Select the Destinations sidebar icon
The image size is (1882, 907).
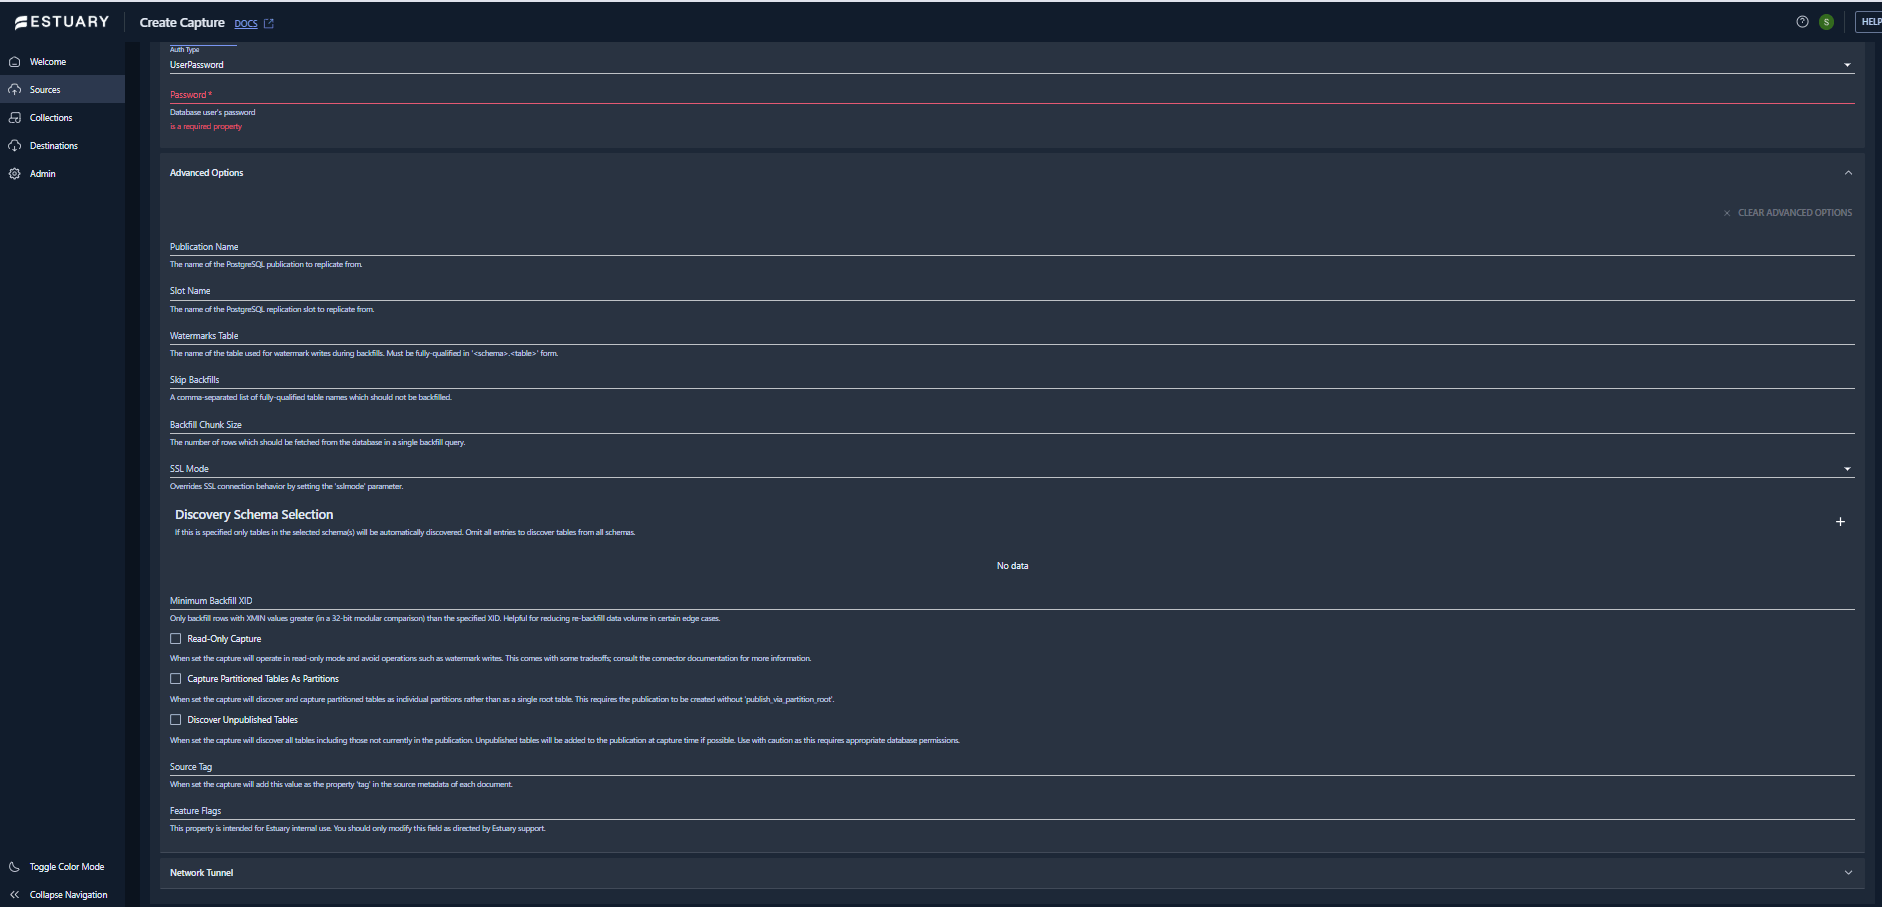click(x=15, y=145)
